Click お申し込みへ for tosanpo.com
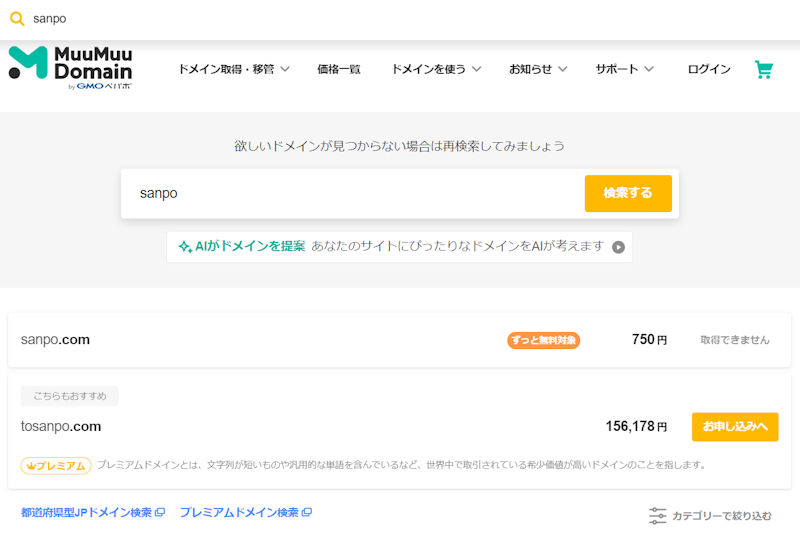Screen dimensions: 800x536 (x=734, y=427)
